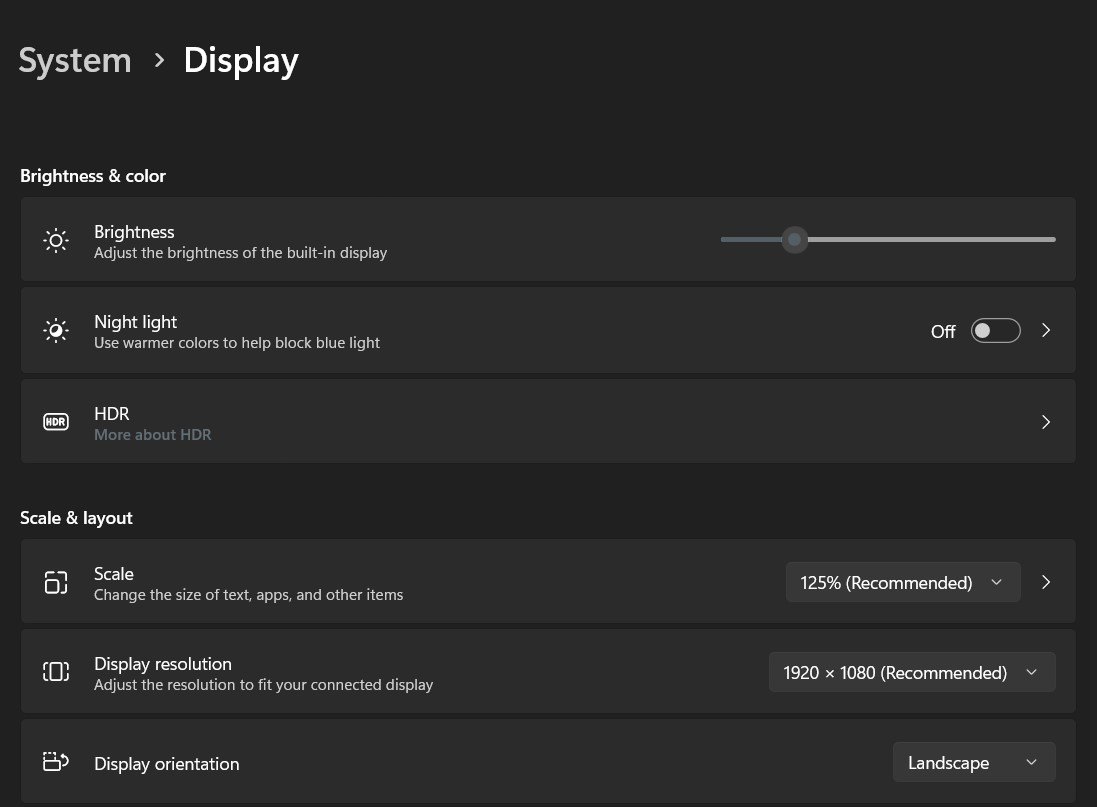Viewport: 1097px width, 807px height.
Task: Click the Display orientation rotation icon
Action: coord(56,761)
